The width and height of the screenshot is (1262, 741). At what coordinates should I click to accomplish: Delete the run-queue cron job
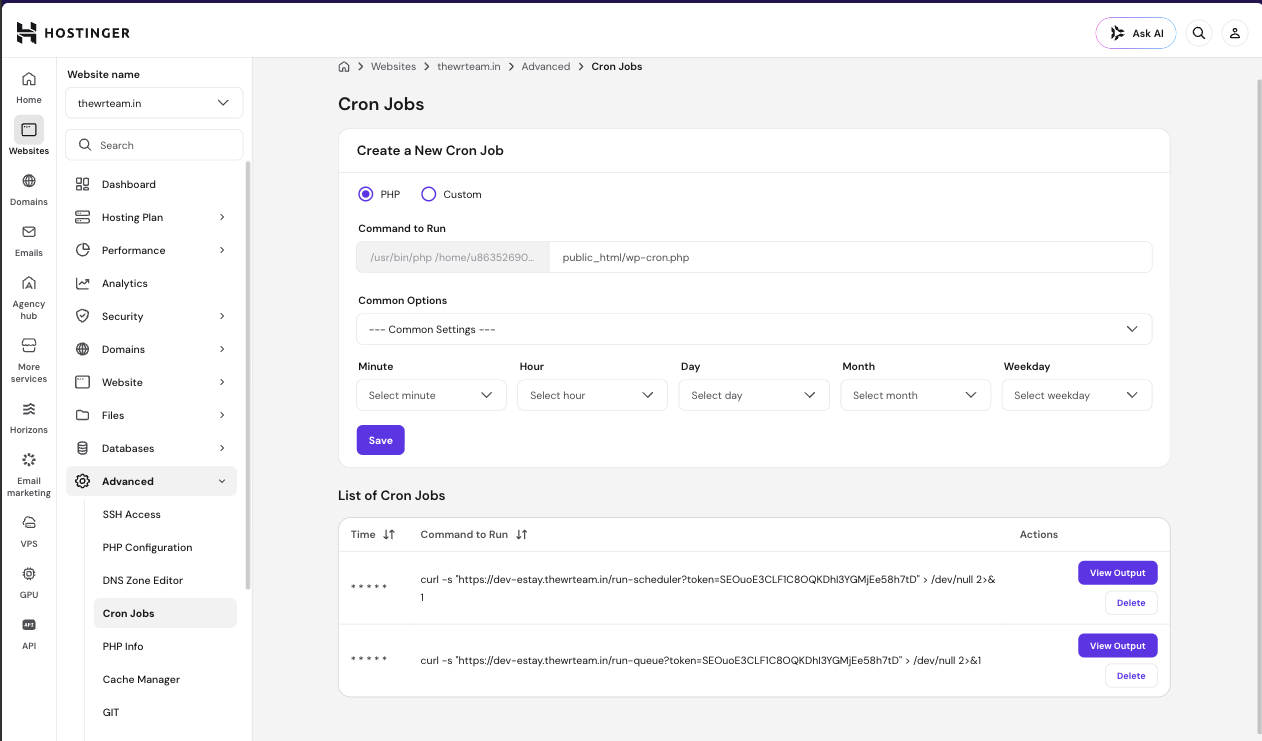[x=1131, y=676]
